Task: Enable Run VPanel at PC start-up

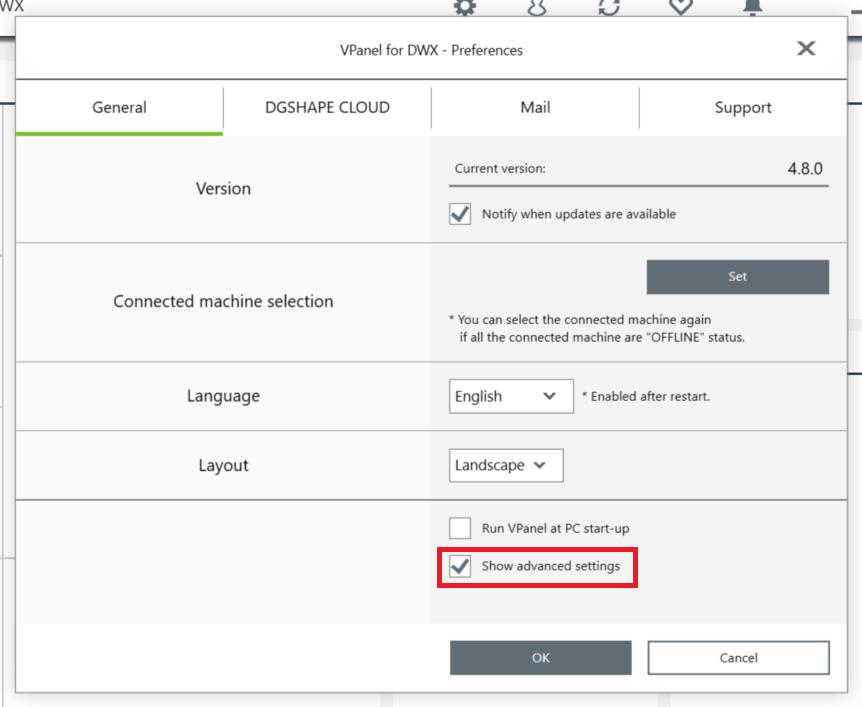Action: 460,528
